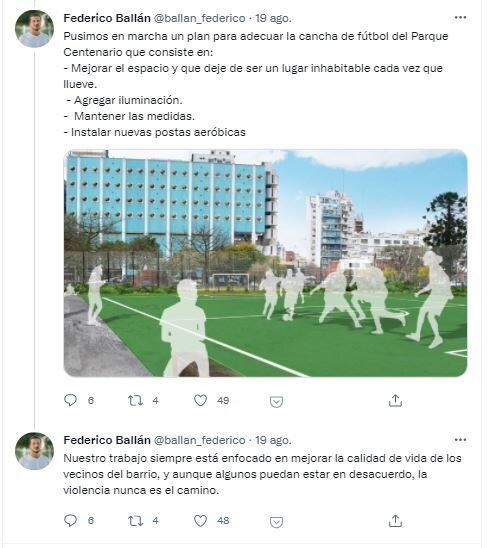Share the second tweet with the upload icon

click(395, 521)
